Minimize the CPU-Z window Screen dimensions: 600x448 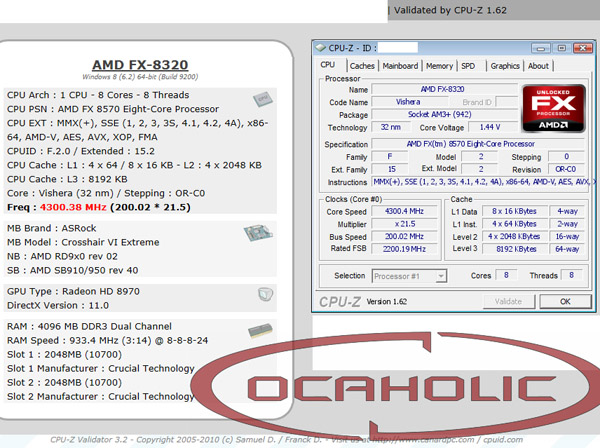pos(541,48)
